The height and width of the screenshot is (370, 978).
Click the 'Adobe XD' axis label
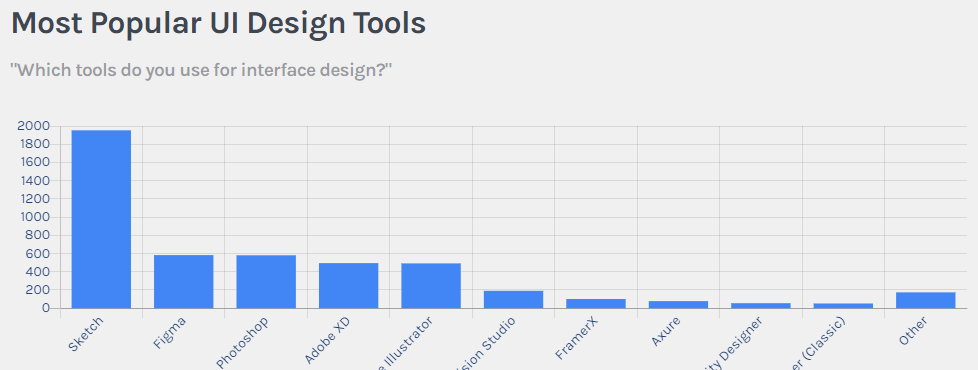pos(327,341)
